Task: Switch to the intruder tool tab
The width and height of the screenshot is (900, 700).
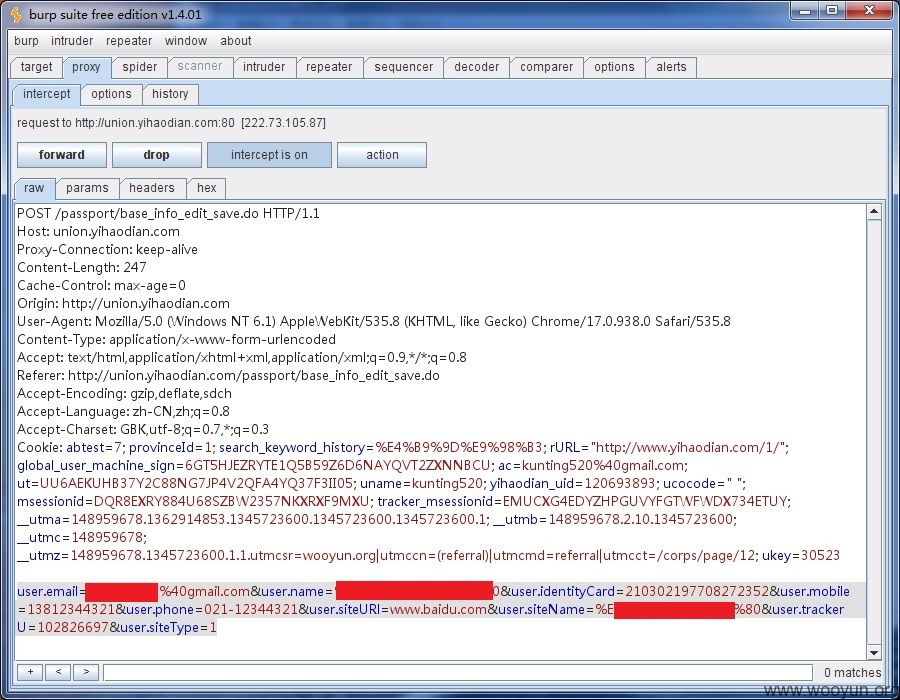Action: pos(264,67)
